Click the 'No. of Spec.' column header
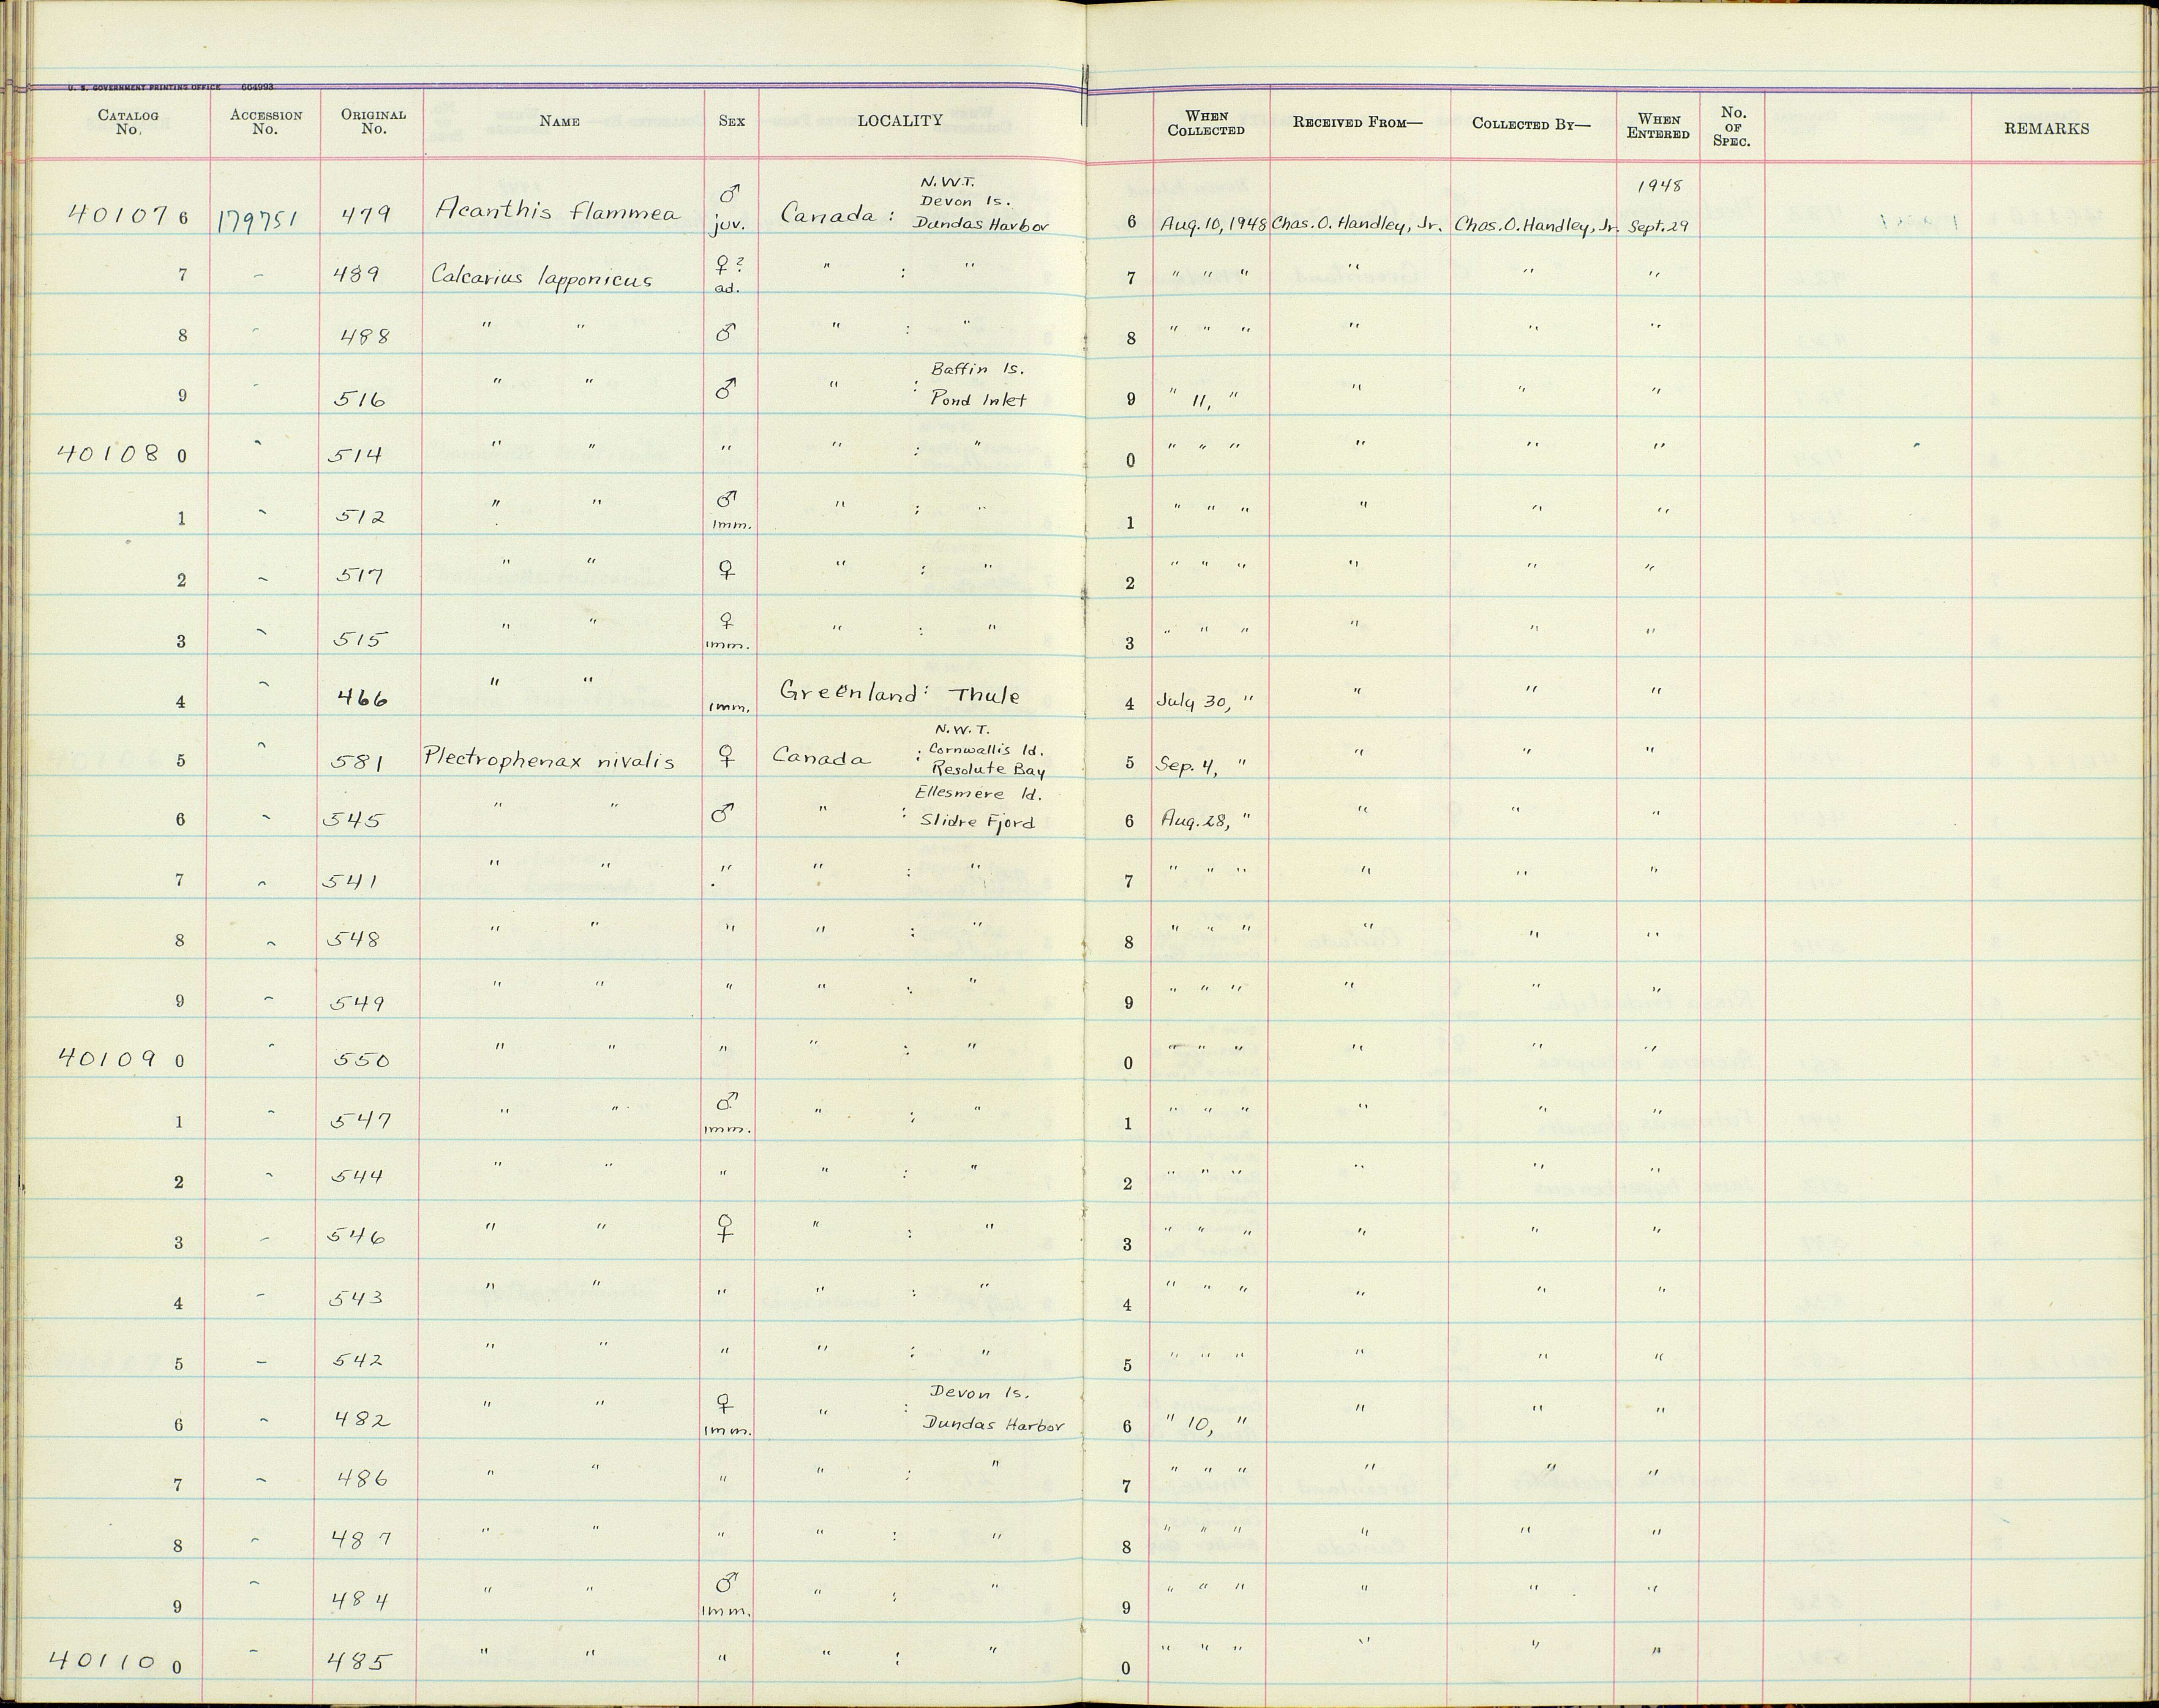The width and height of the screenshot is (2159, 1708). (x=1732, y=127)
